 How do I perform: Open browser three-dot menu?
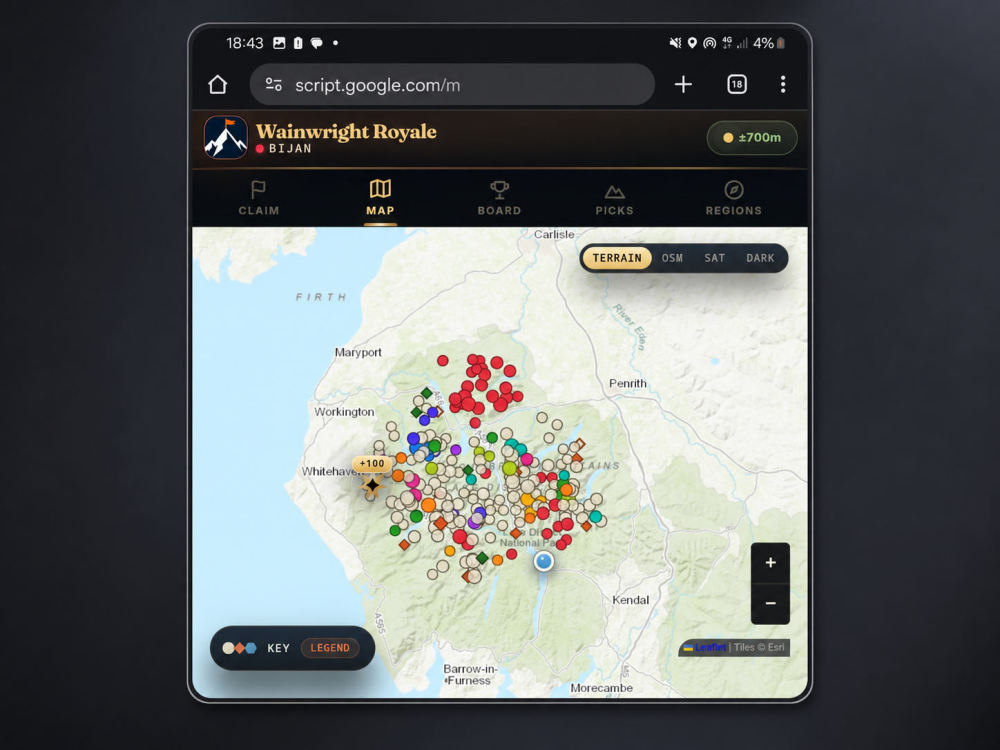coord(783,84)
